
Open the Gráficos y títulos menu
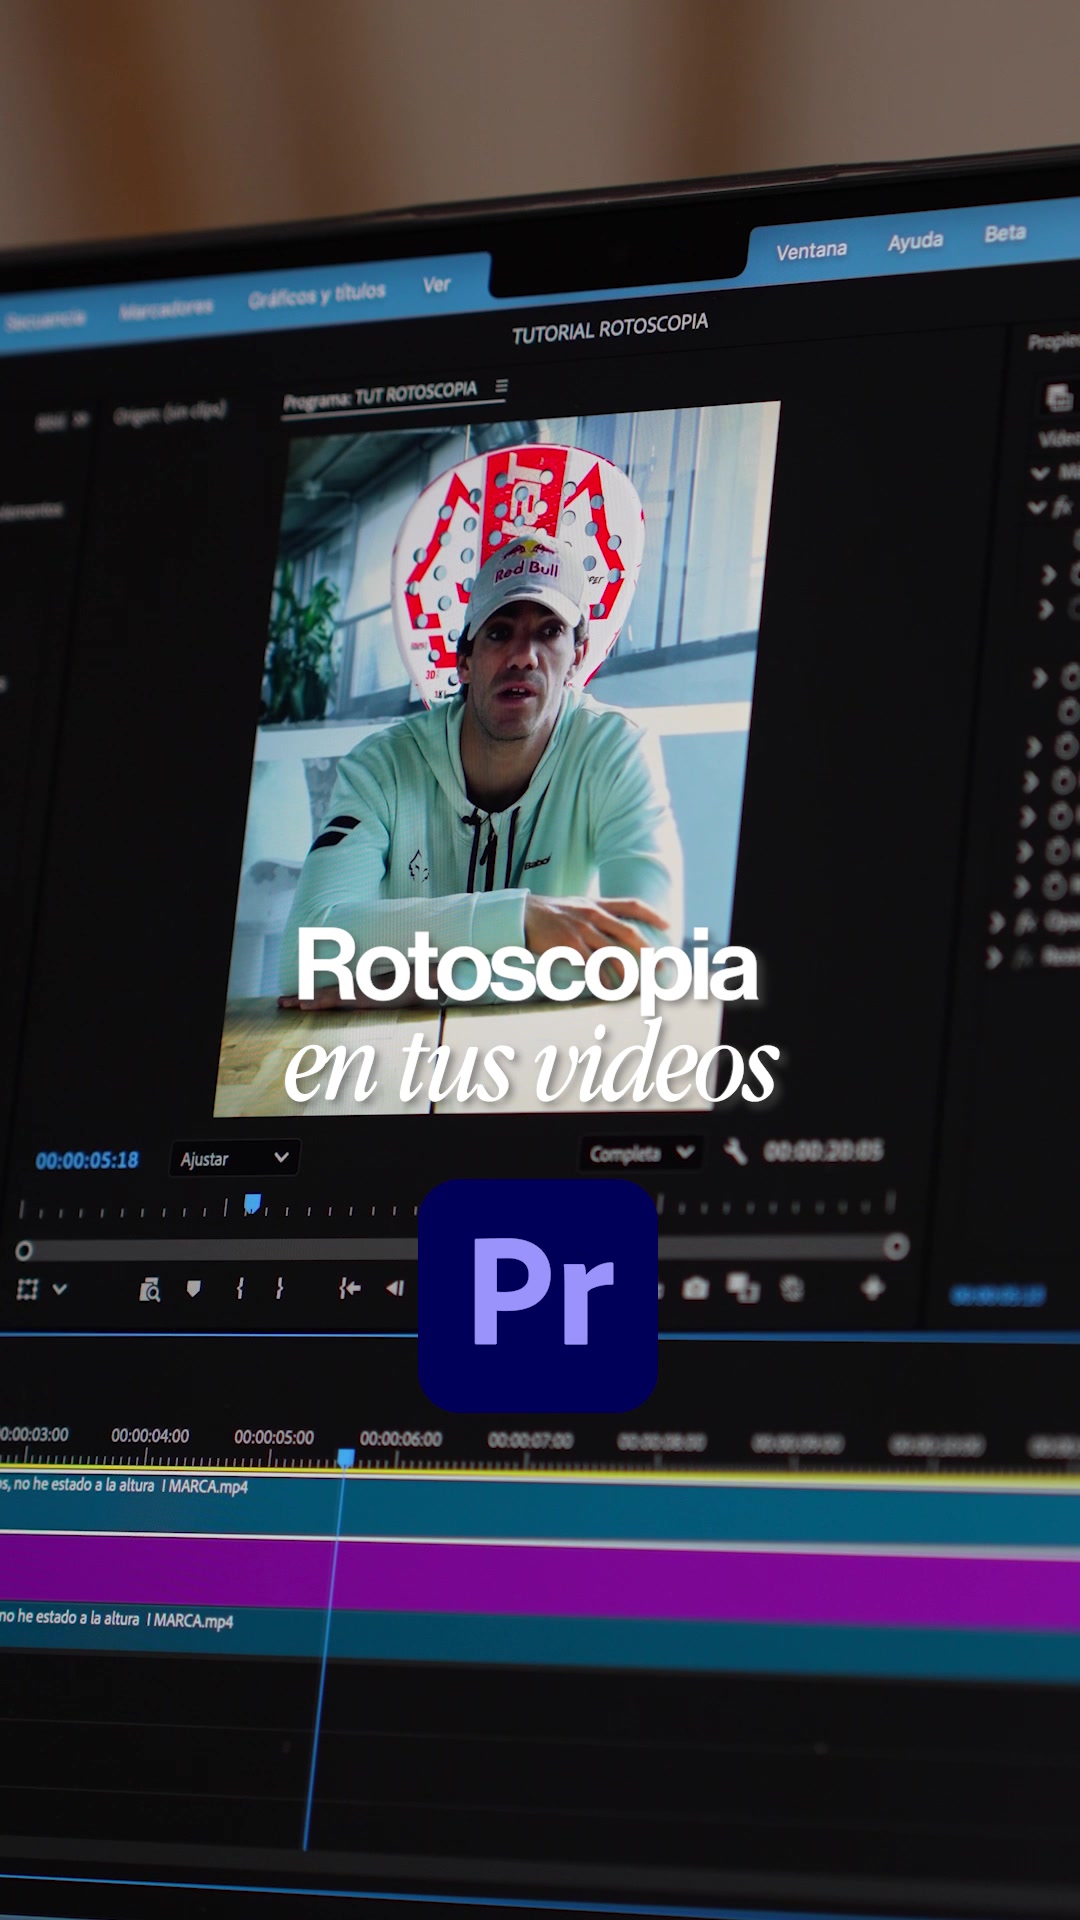point(317,295)
